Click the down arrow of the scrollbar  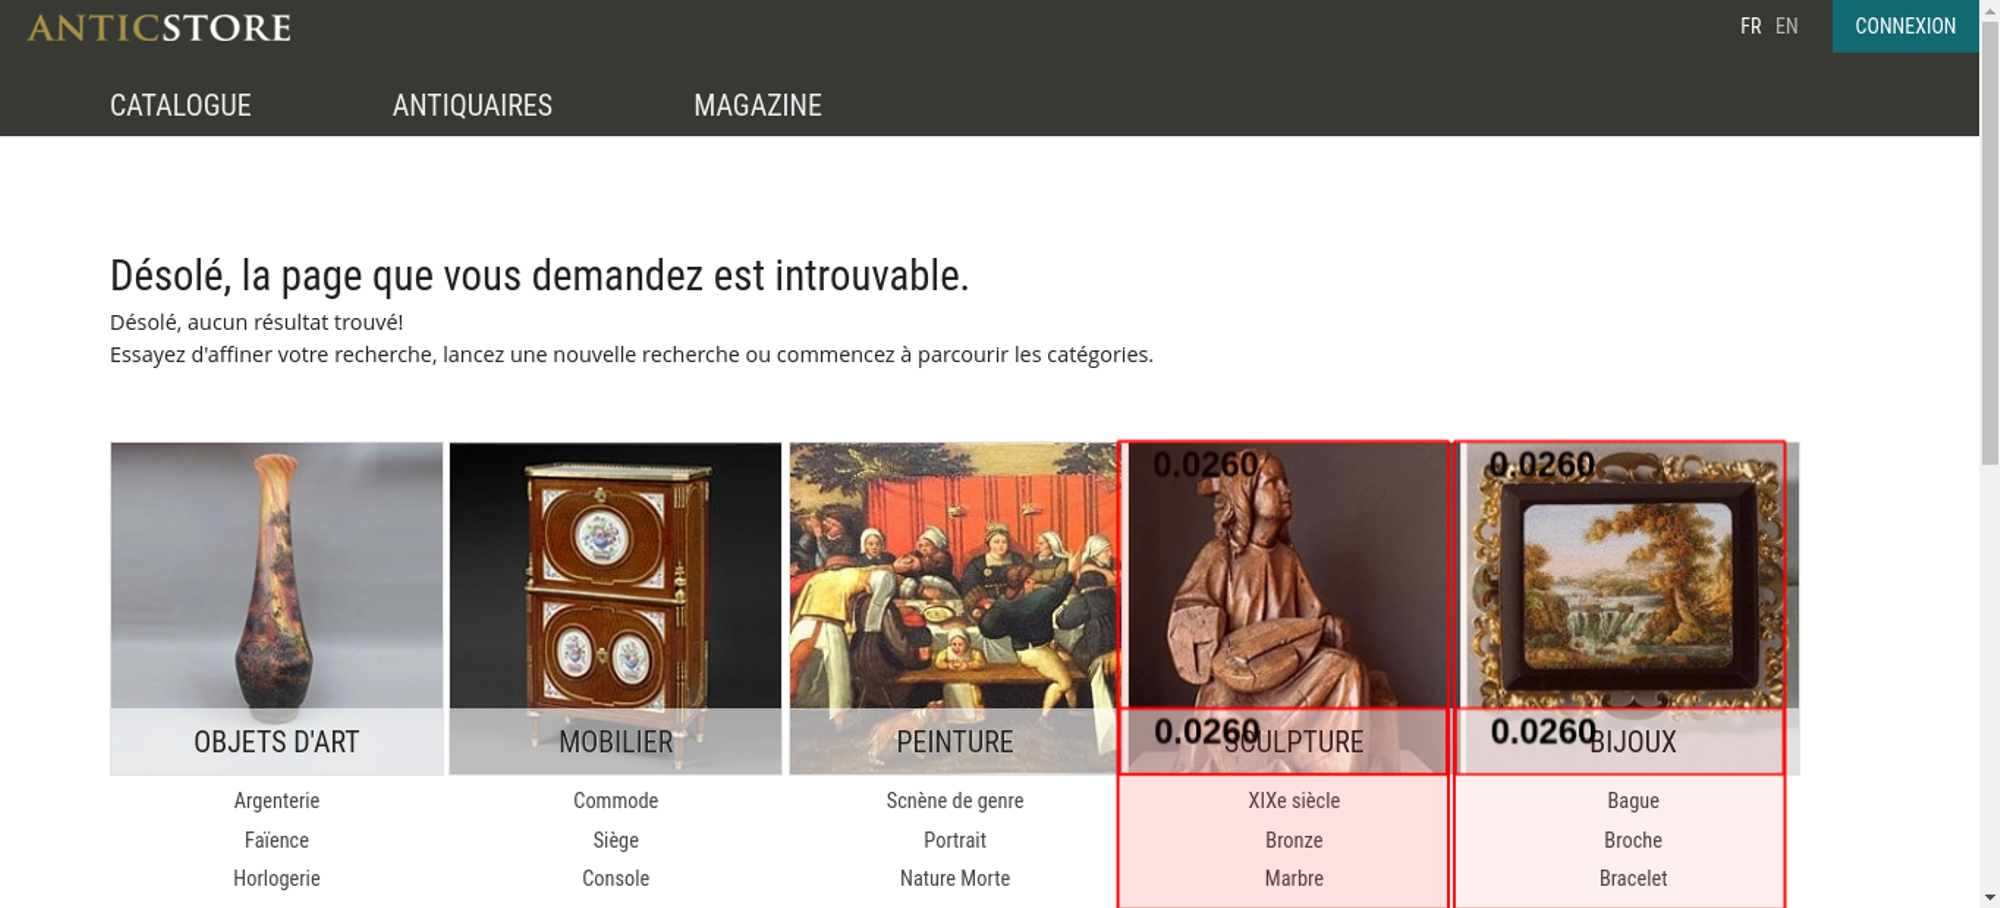tap(1990, 897)
